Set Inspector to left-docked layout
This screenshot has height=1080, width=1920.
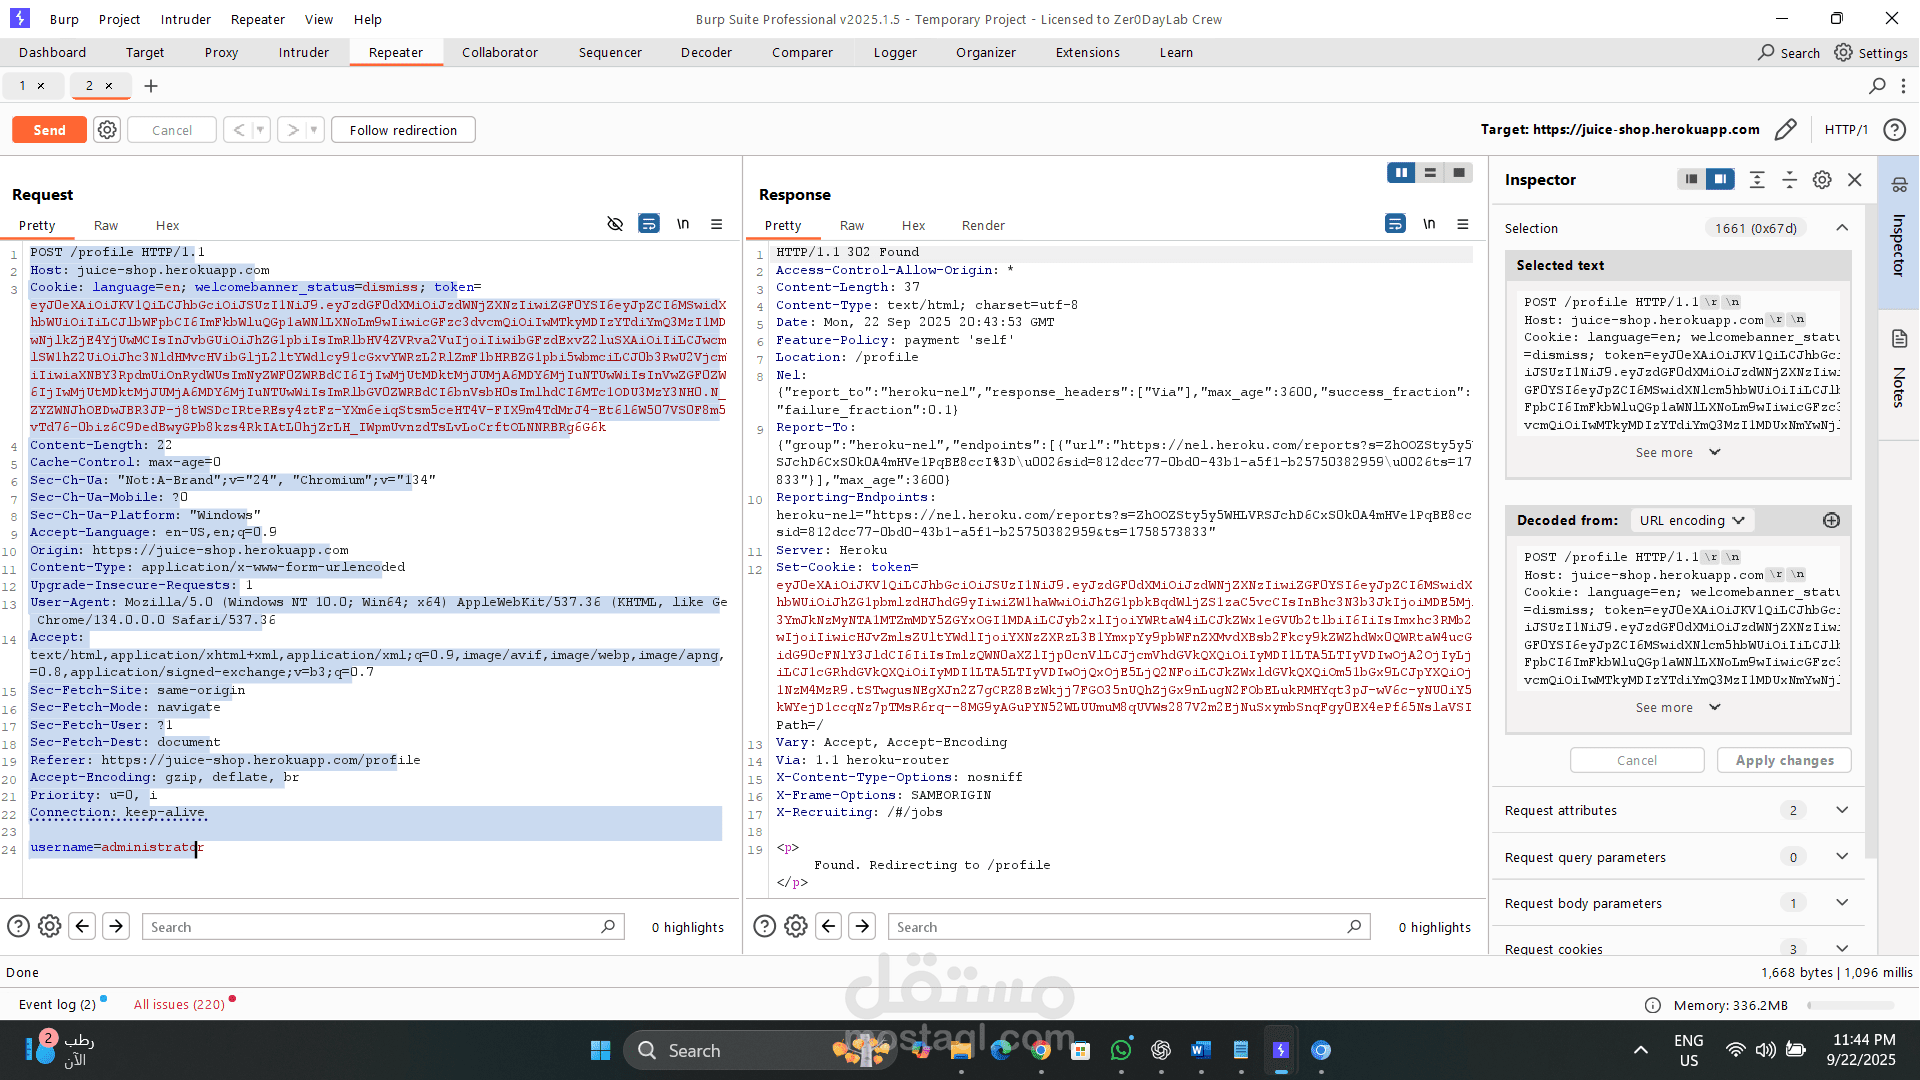(1691, 179)
